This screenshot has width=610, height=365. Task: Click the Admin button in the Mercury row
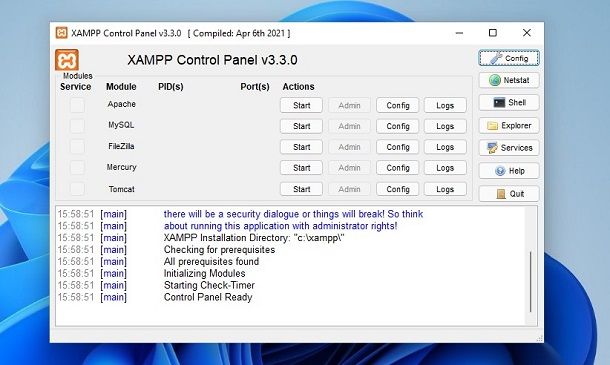tap(349, 168)
